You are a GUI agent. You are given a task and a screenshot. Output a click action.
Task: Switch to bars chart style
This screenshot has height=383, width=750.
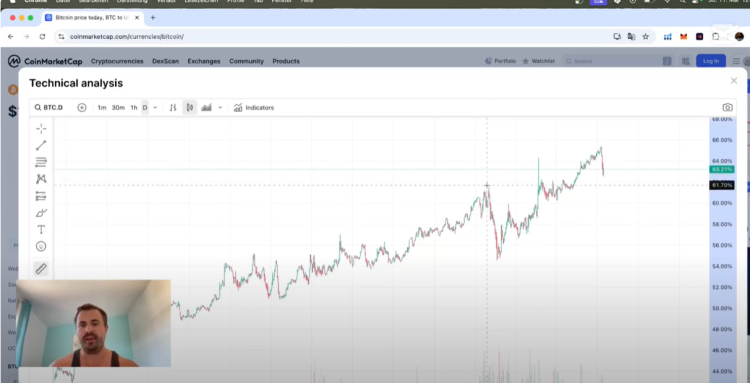tap(173, 108)
